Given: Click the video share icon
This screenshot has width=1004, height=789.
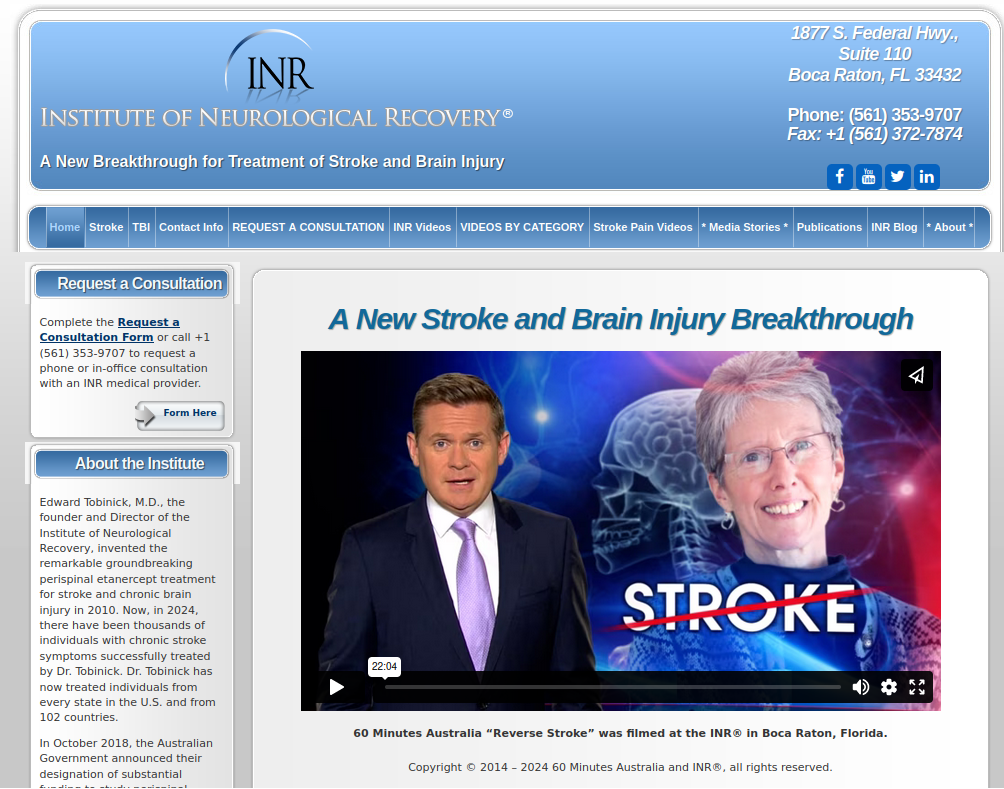Looking at the screenshot, I should click(916, 375).
